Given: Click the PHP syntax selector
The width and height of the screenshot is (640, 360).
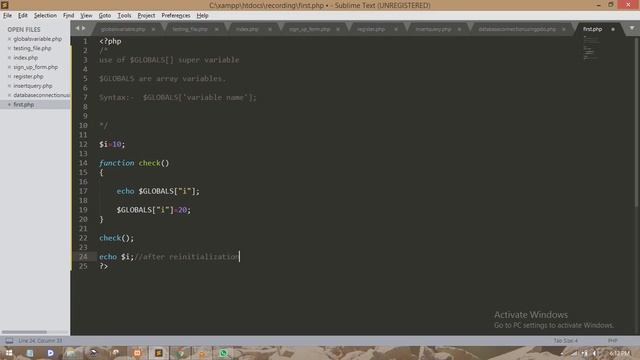Looking at the screenshot, I should pyautogui.click(x=612, y=340).
